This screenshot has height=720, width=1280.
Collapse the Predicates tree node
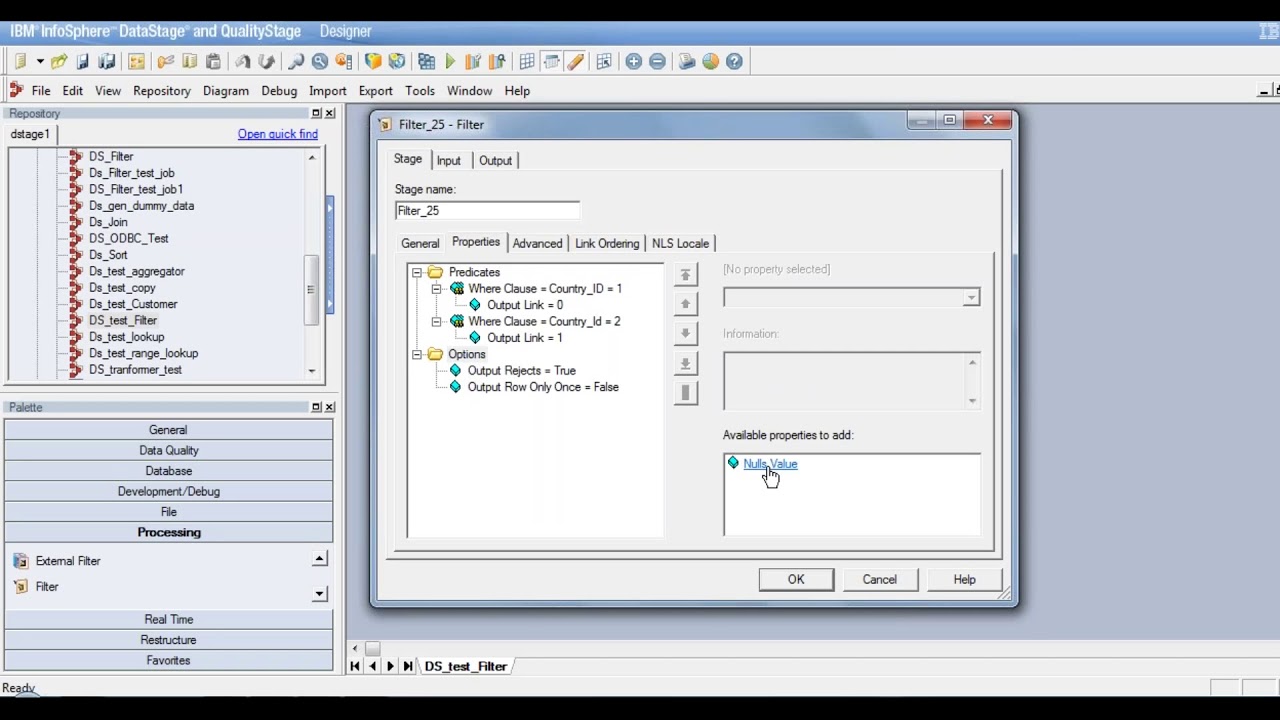[417, 272]
